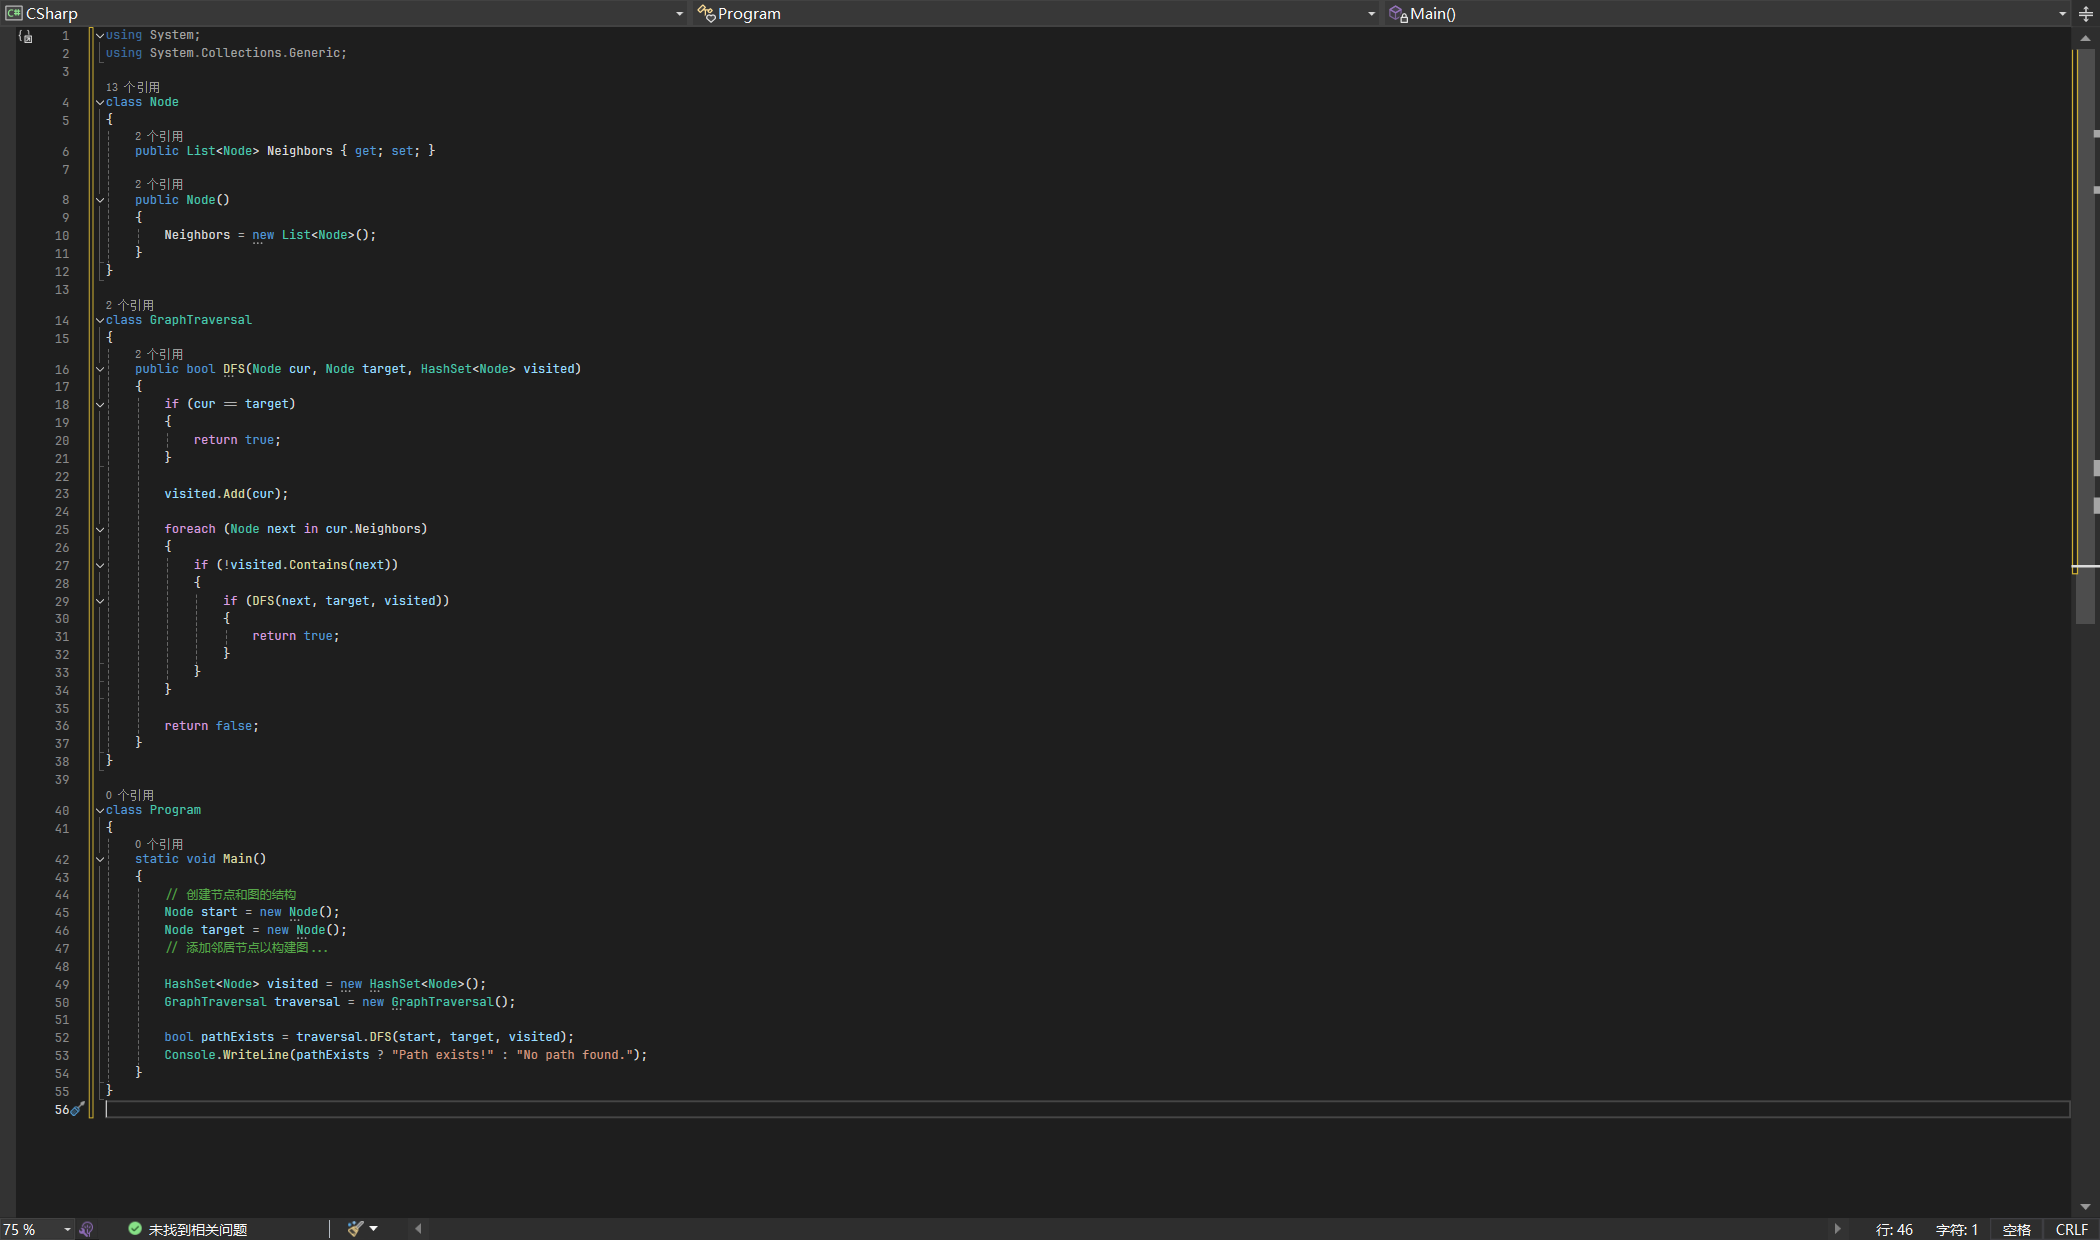Click line number 42 in the margin
The image size is (2100, 1240).
point(62,860)
